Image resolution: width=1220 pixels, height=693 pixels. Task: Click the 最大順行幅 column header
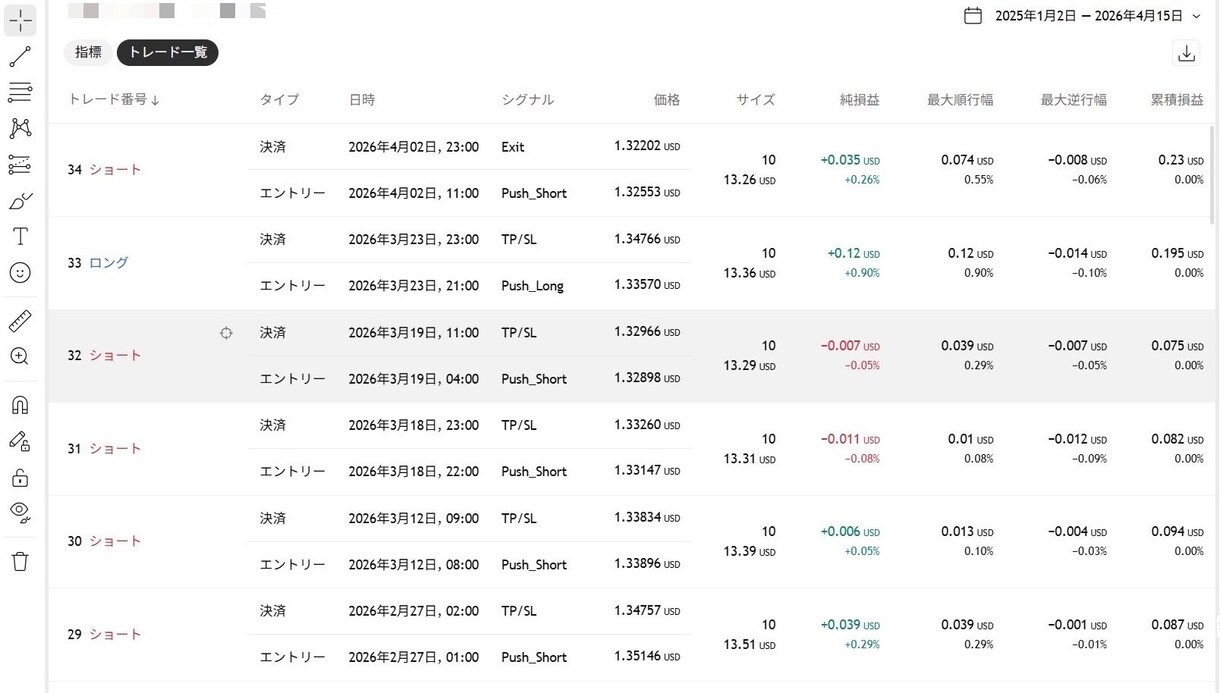(x=960, y=100)
